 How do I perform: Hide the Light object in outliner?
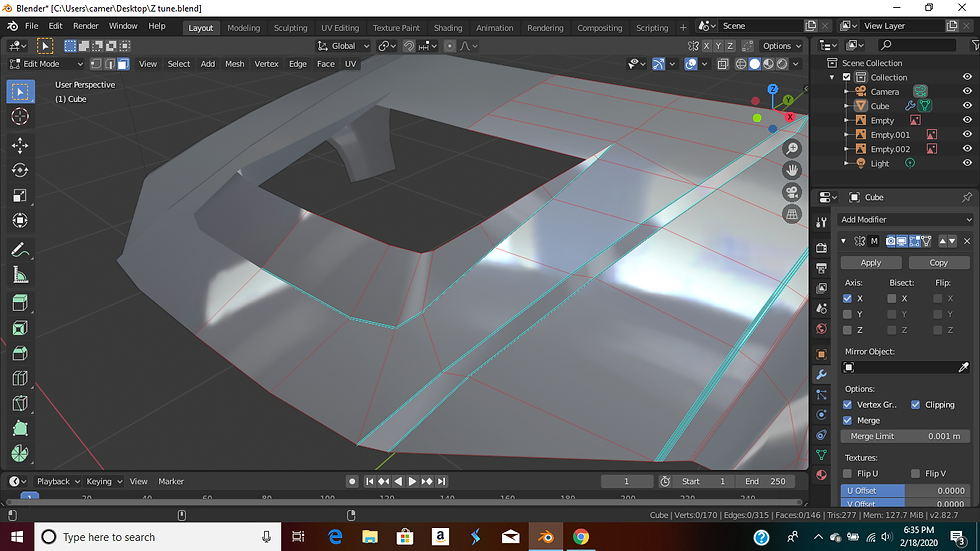click(x=967, y=163)
